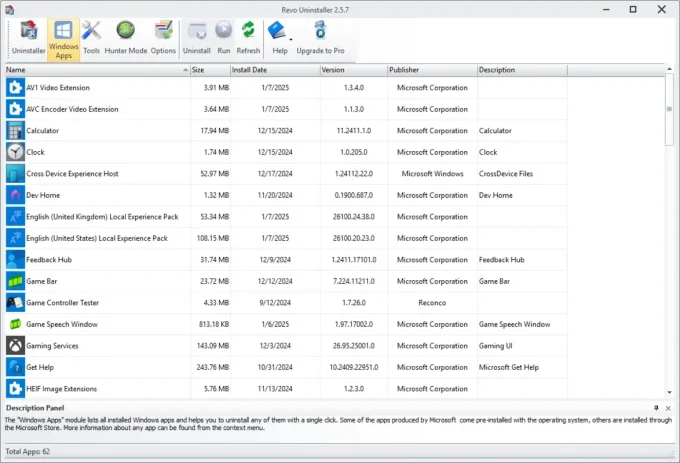Click Upgrade to Pro
This screenshot has width=680, height=463.
[320, 38]
